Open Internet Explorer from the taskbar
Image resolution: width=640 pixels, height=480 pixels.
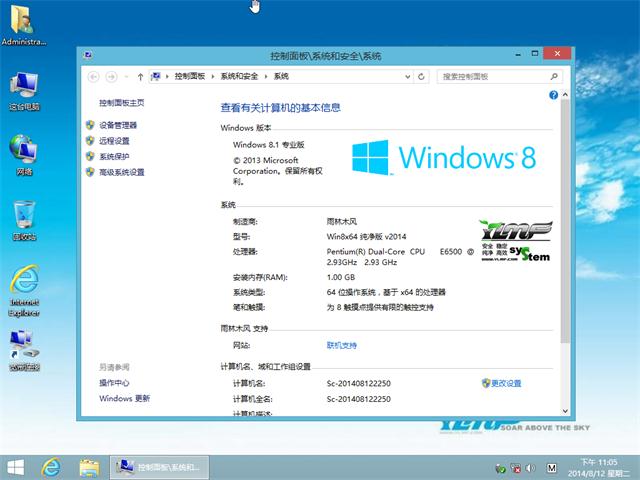tap(50, 466)
